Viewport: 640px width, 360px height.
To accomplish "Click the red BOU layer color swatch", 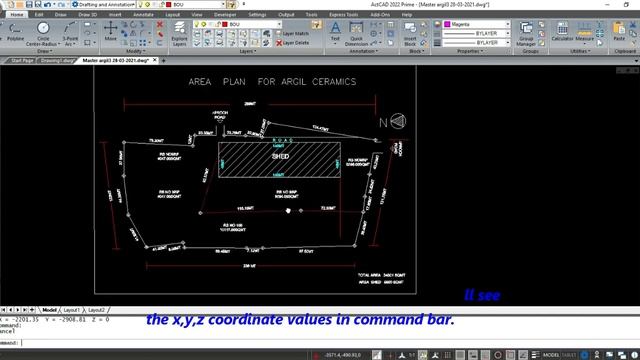I will [224, 24].
